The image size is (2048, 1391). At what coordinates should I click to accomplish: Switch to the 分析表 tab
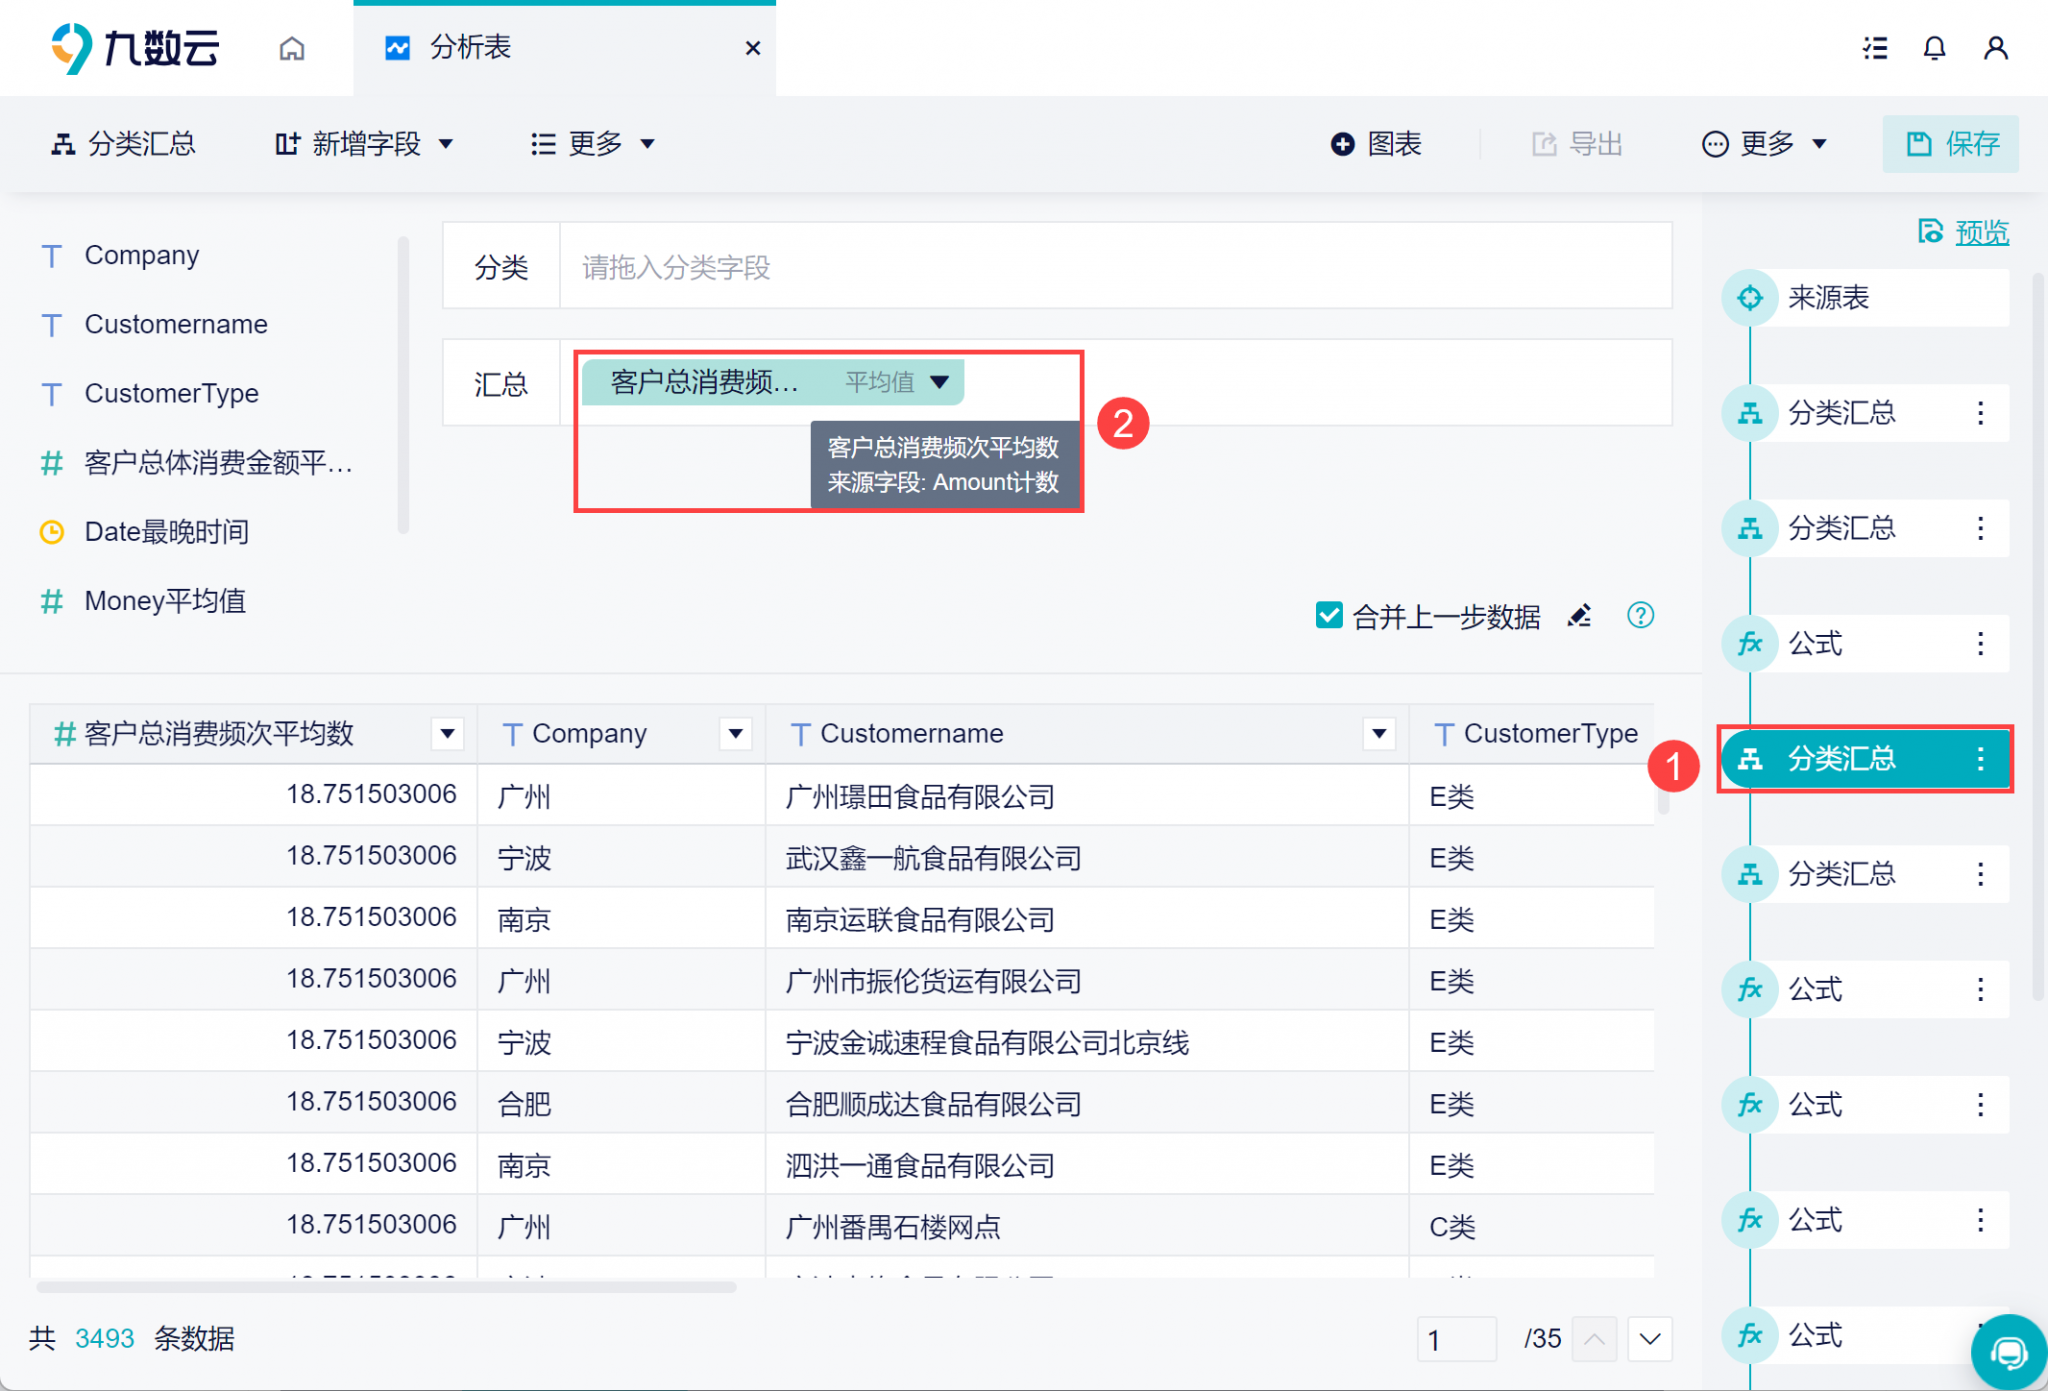click(x=468, y=47)
